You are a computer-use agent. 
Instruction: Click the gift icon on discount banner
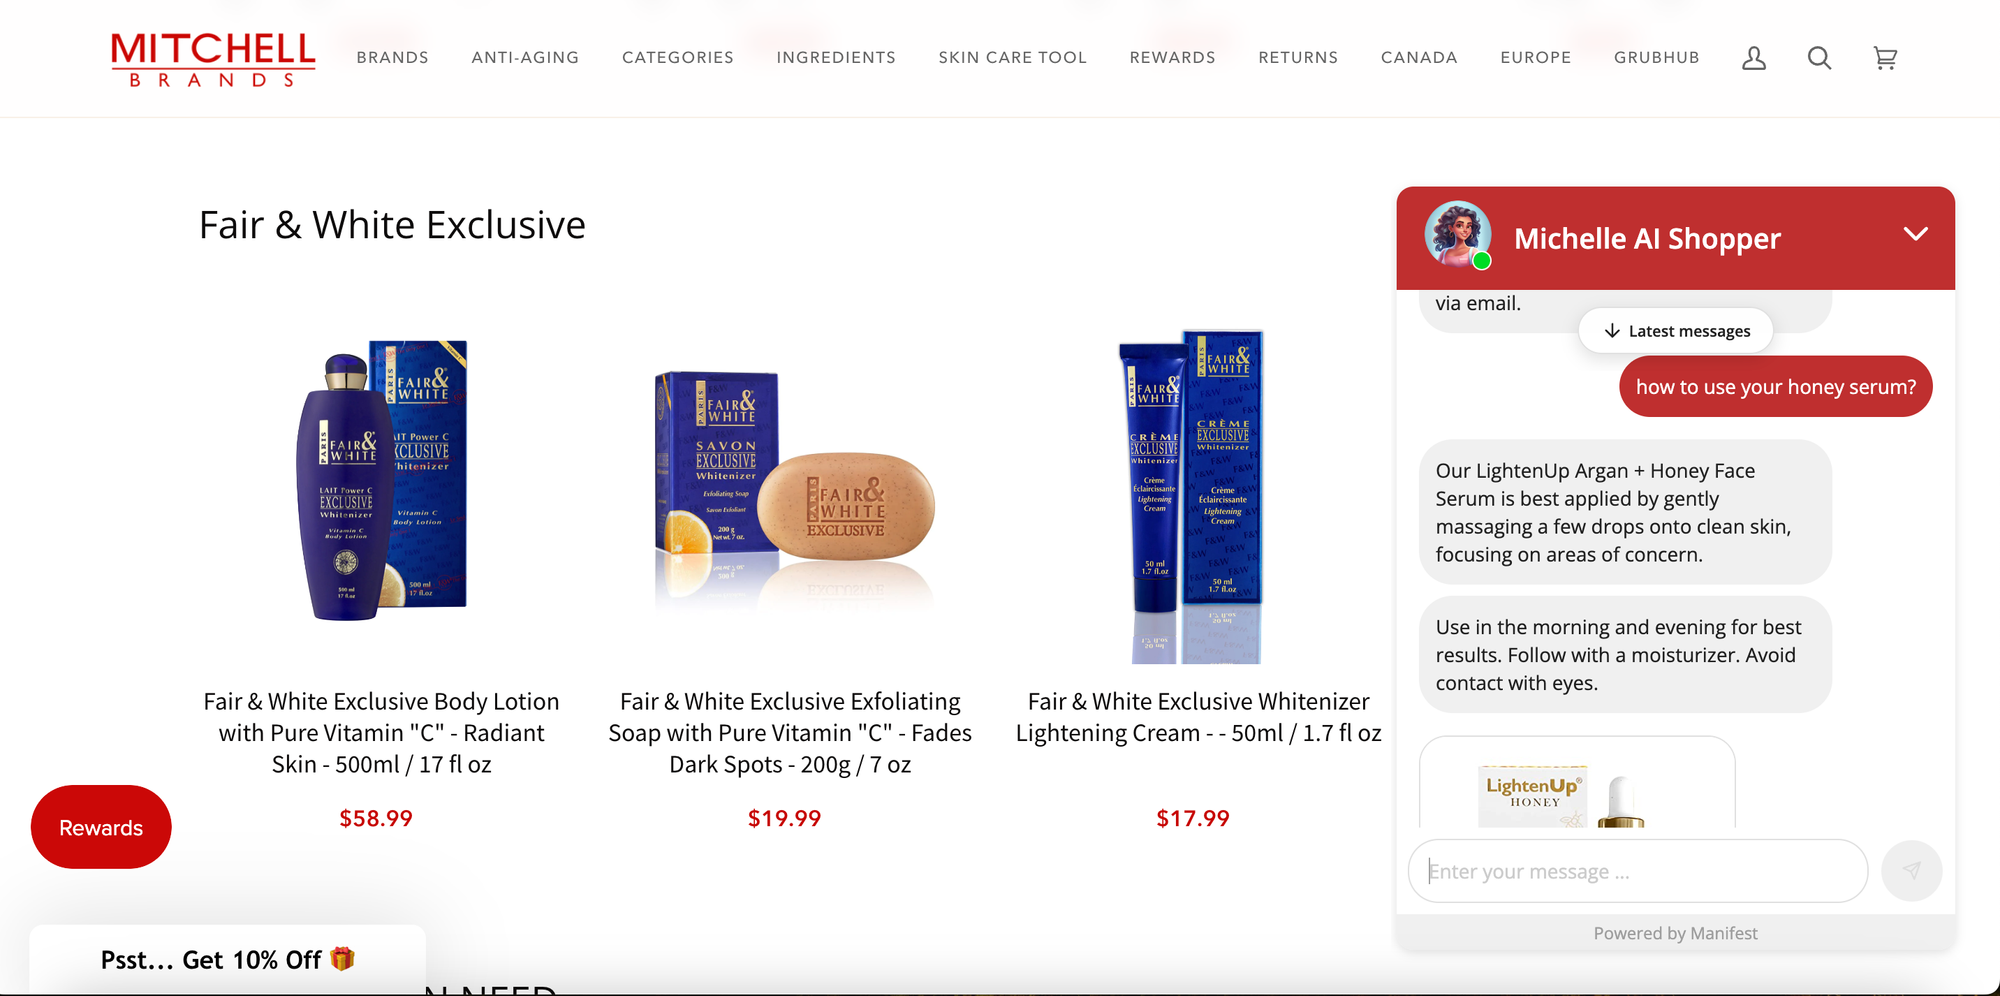pos(342,959)
